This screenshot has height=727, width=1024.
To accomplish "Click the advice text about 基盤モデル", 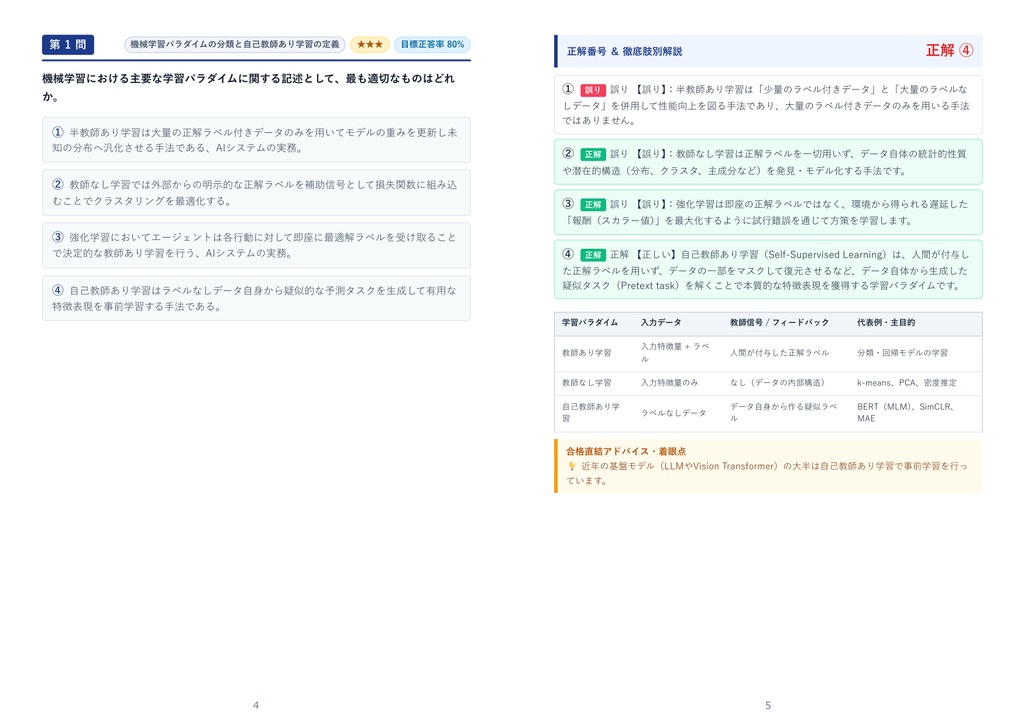I will [x=767, y=474].
